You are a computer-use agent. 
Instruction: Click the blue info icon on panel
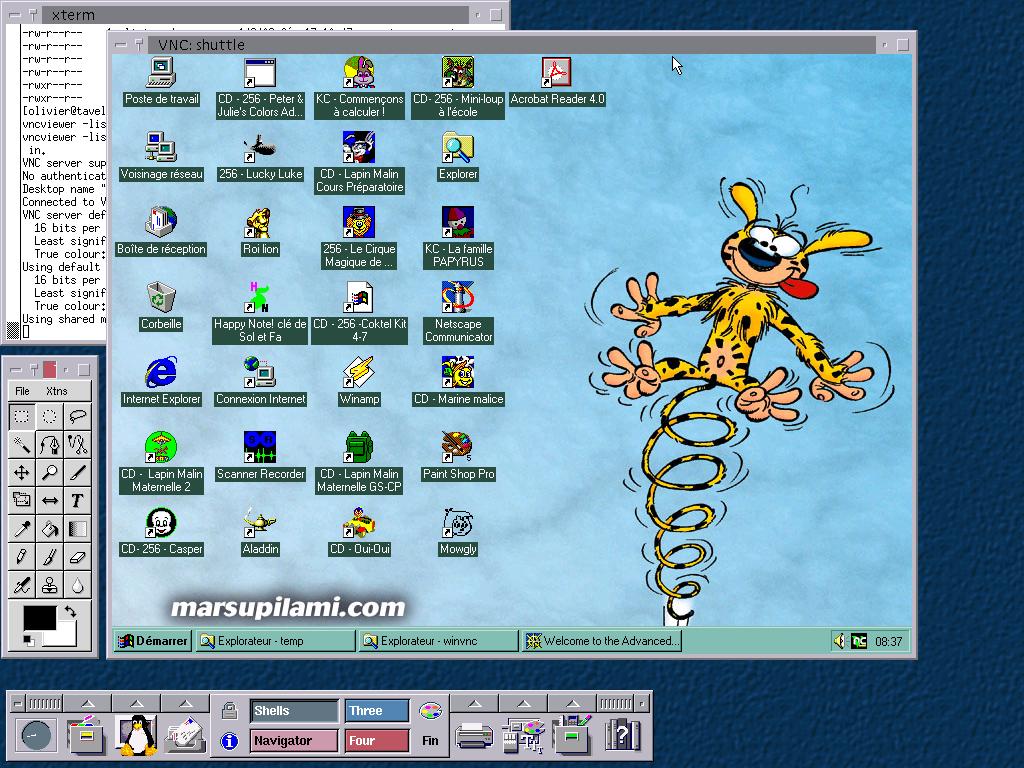coord(229,741)
